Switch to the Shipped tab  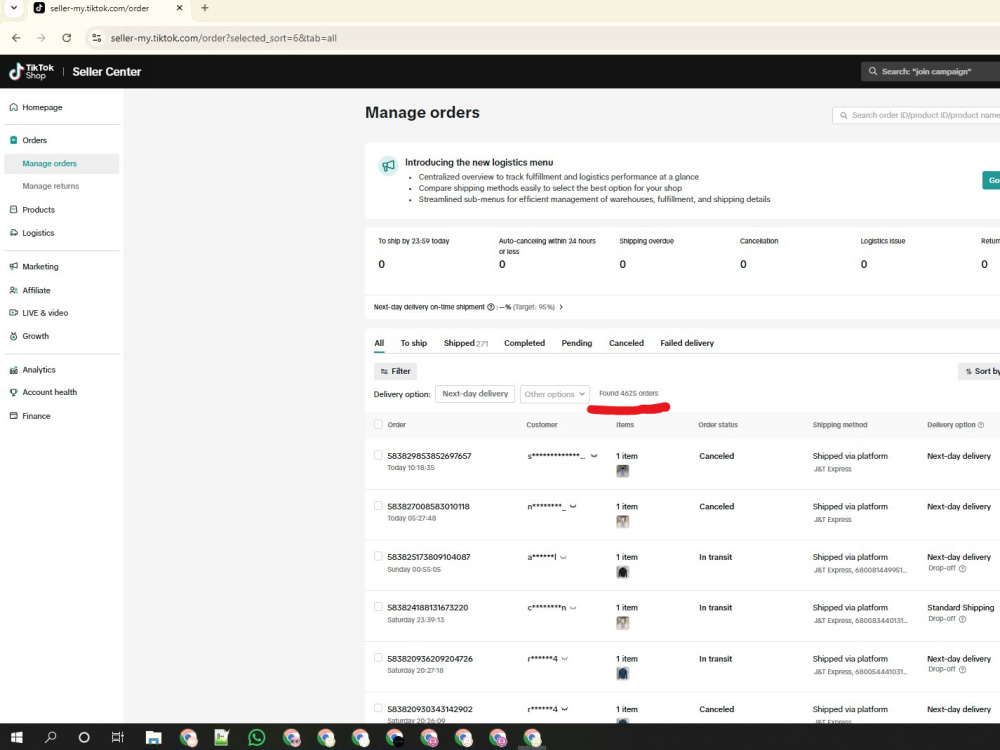(466, 343)
